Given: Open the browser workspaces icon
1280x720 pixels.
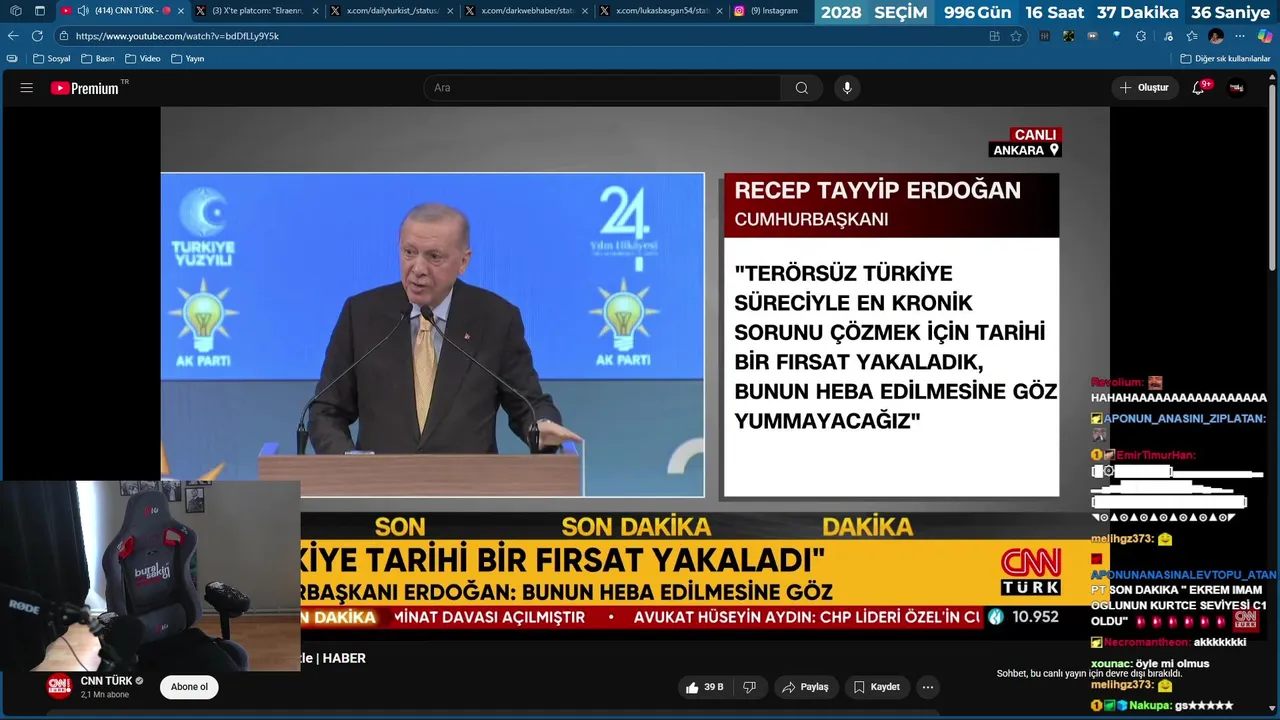Looking at the screenshot, I should point(15,11).
